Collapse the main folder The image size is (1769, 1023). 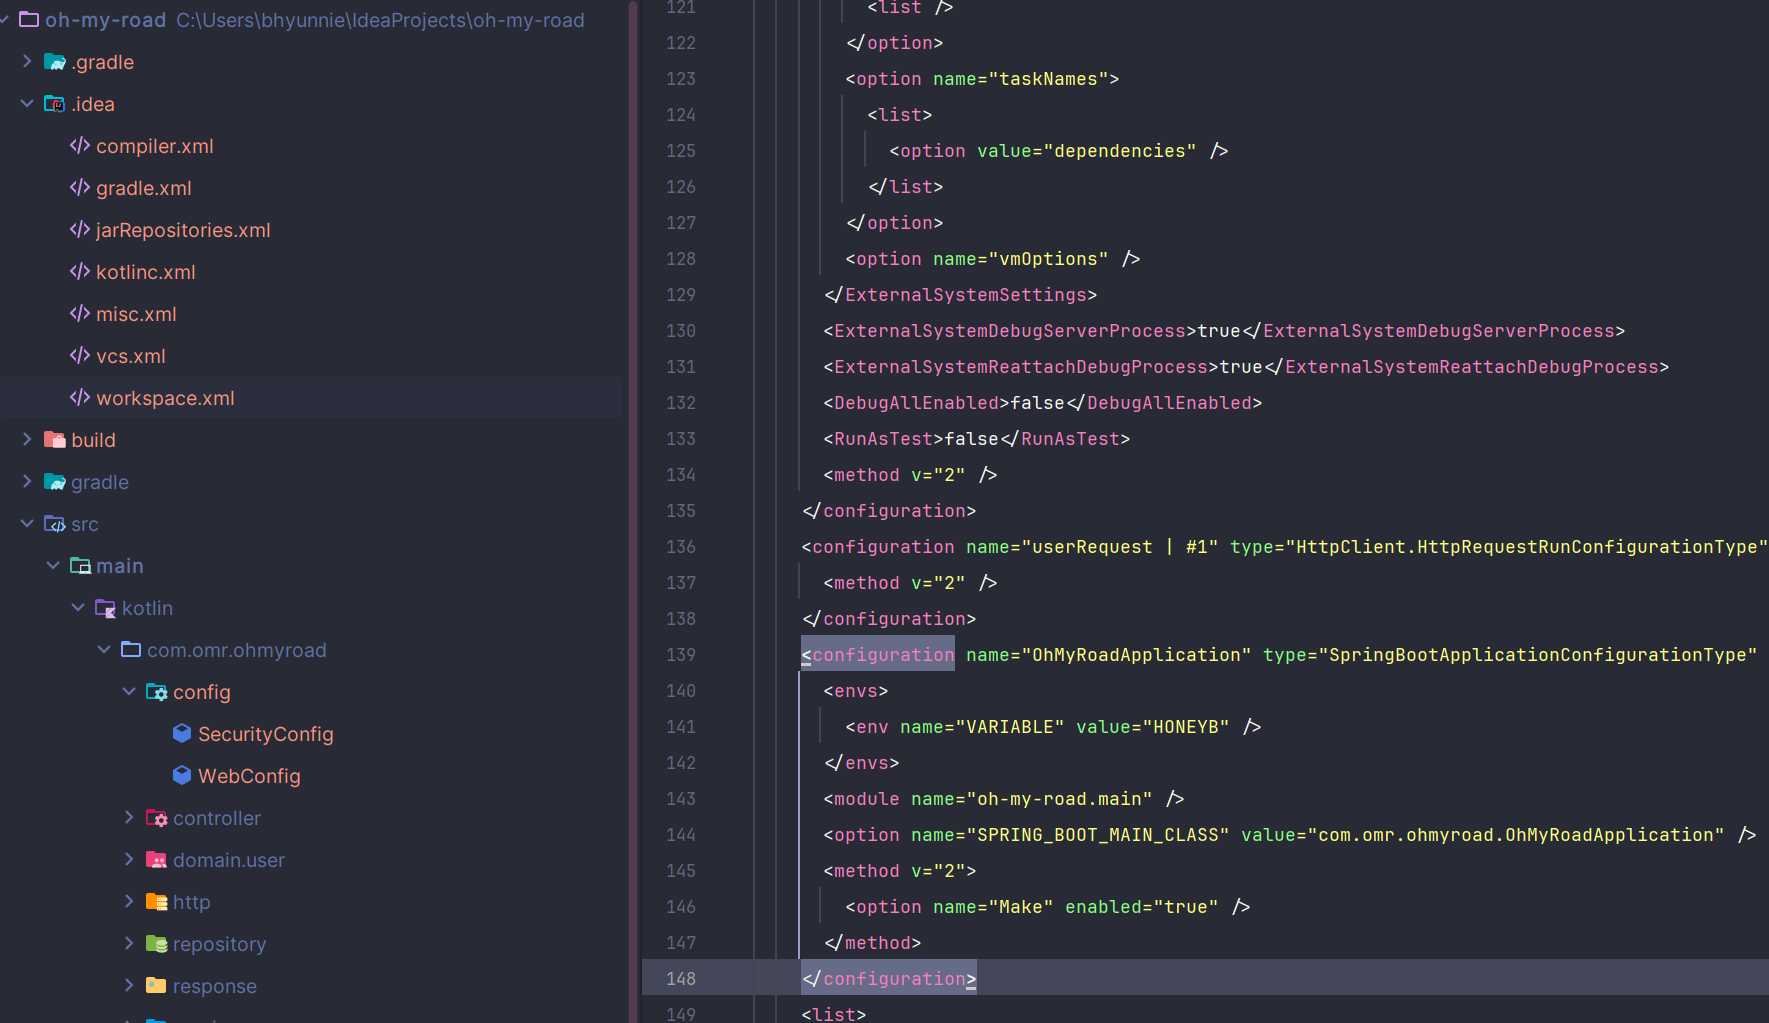(53, 566)
